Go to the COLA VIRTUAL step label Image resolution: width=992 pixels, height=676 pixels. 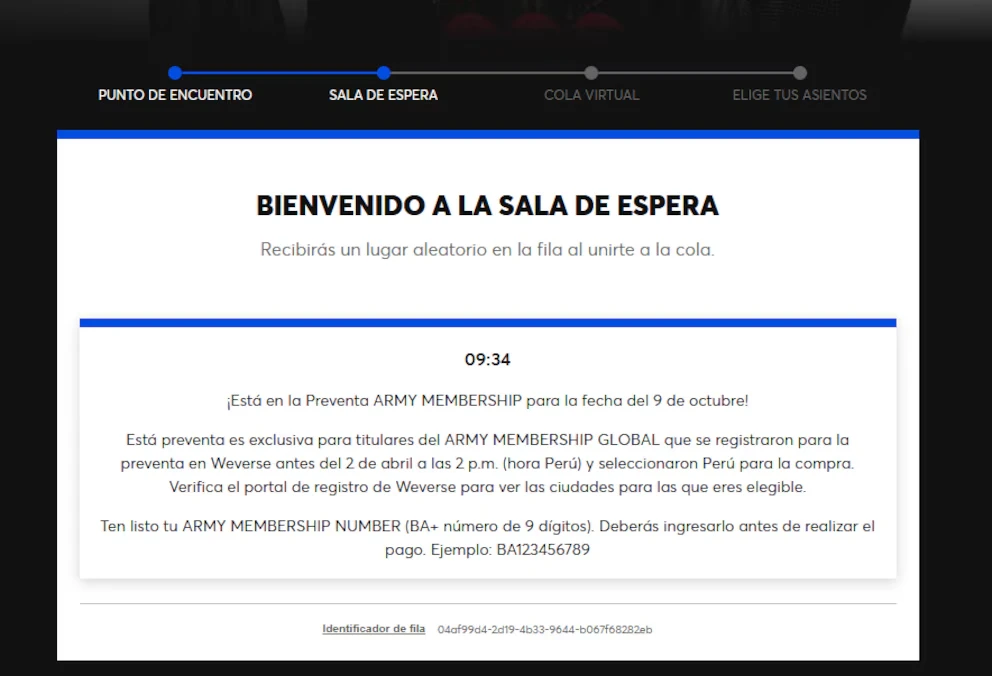coord(591,95)
